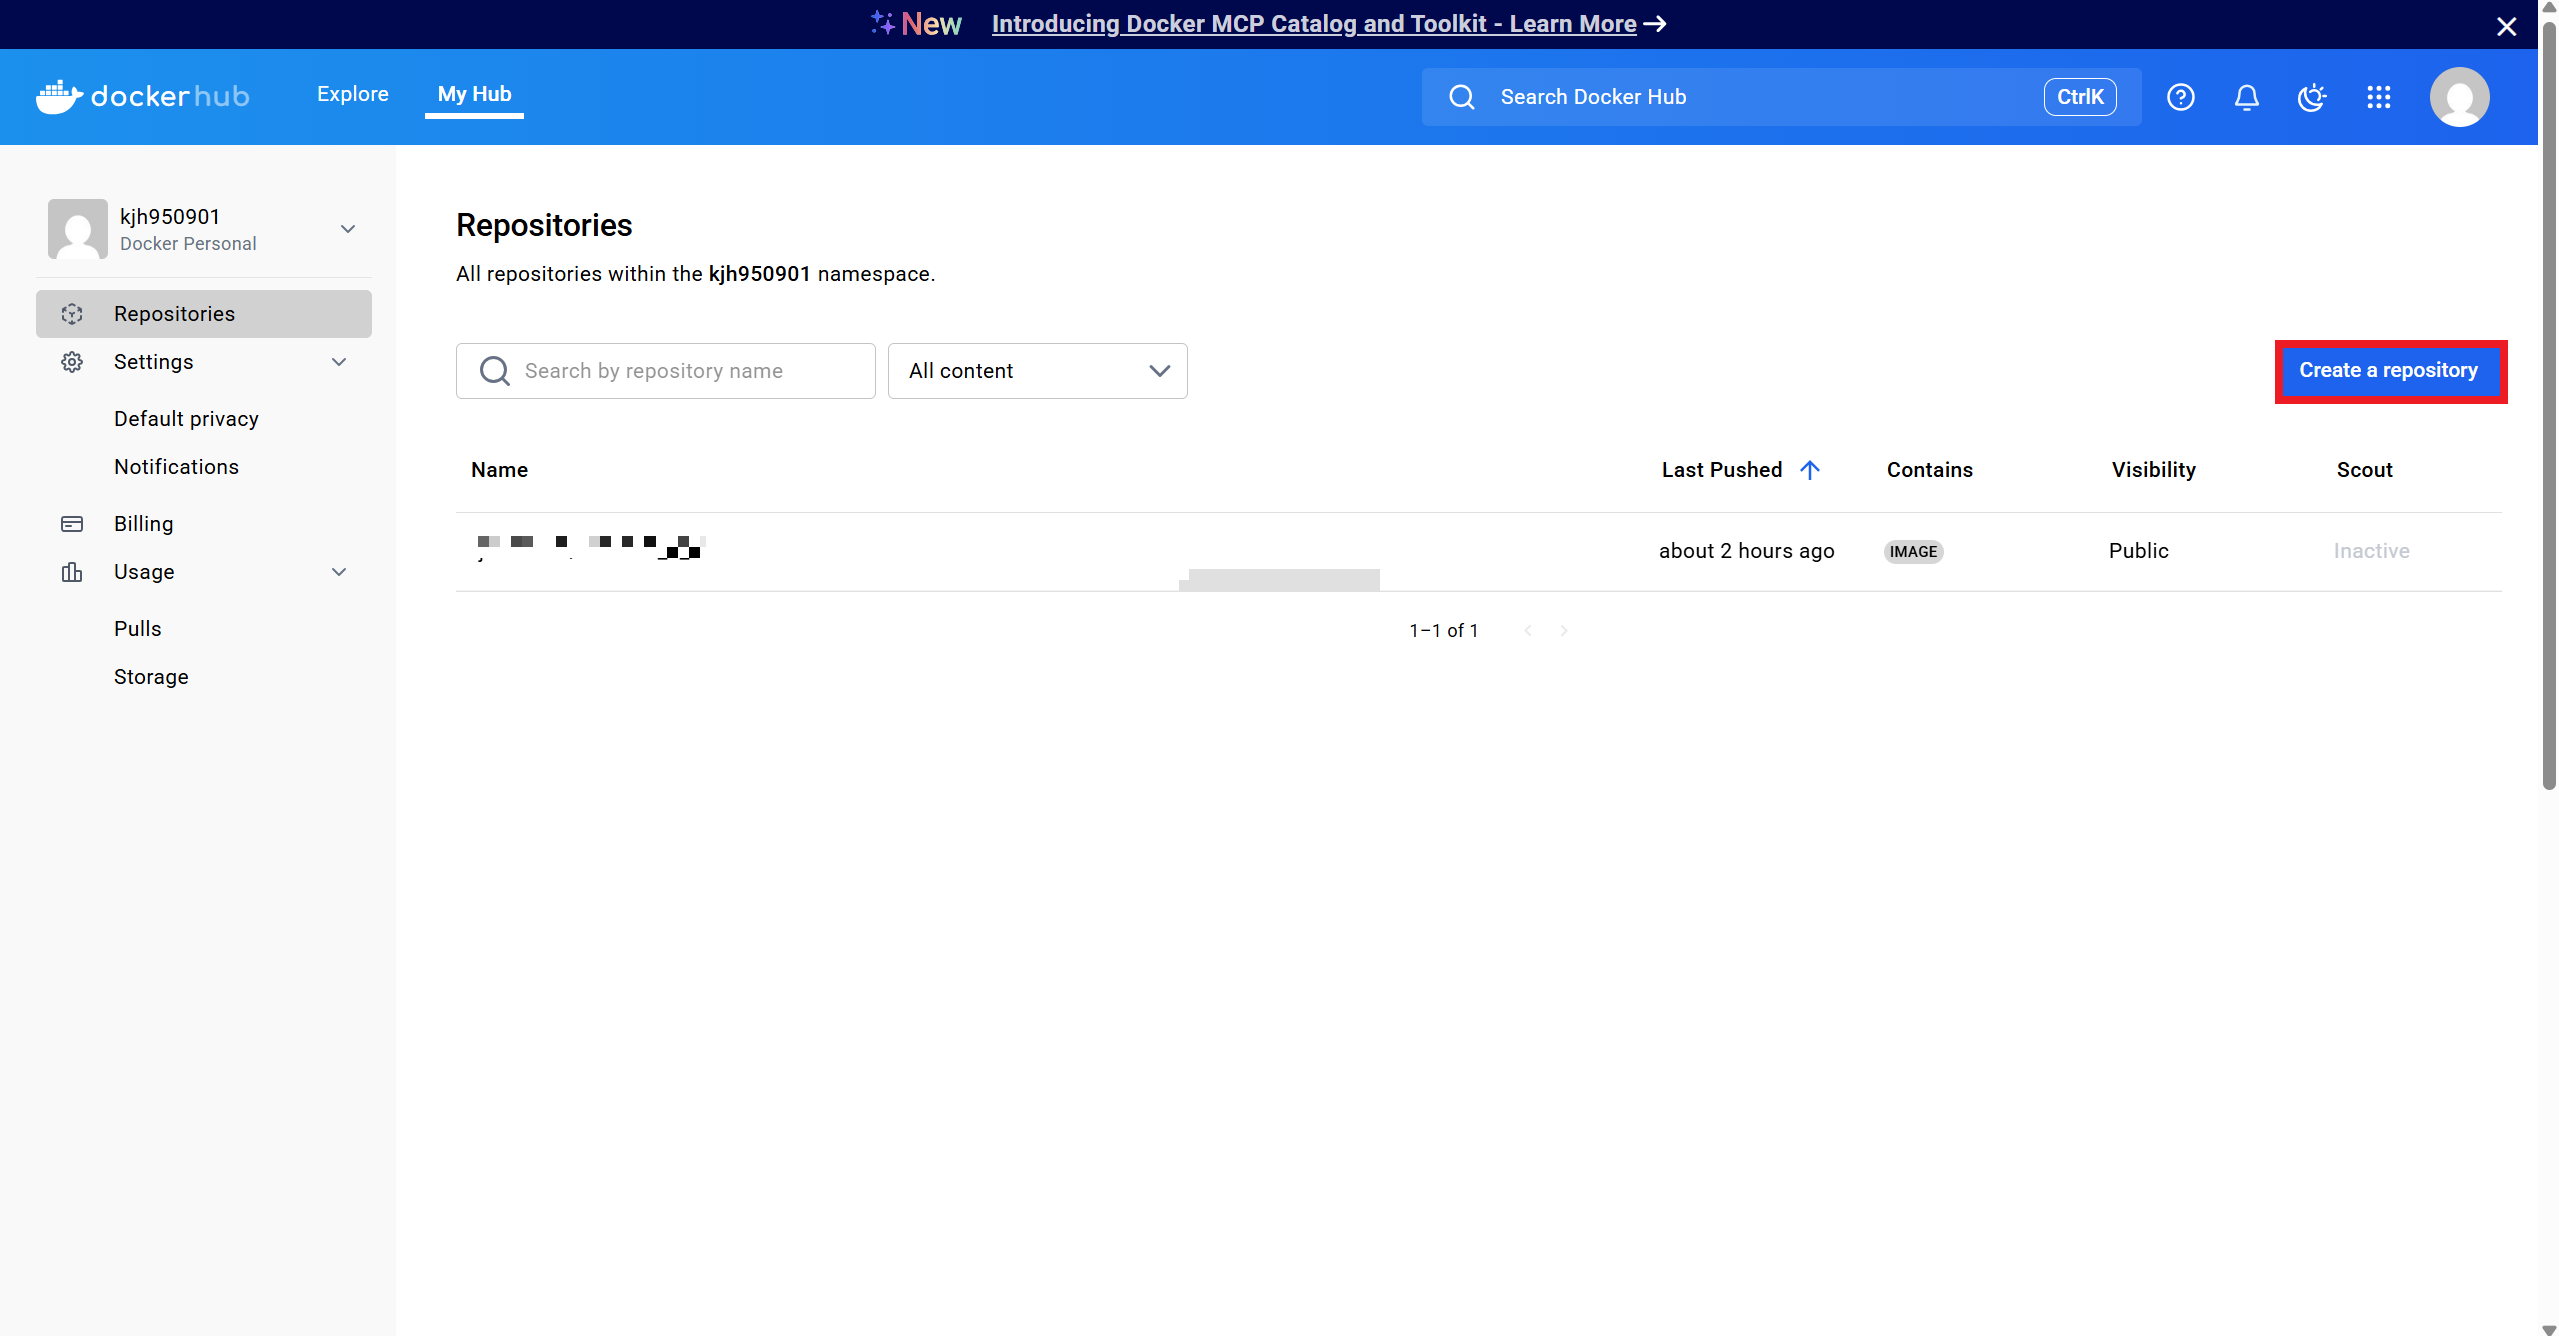Expand the kjh950901 account switcher
This screenshot has height=1336, width=2559.
point(347,229)
